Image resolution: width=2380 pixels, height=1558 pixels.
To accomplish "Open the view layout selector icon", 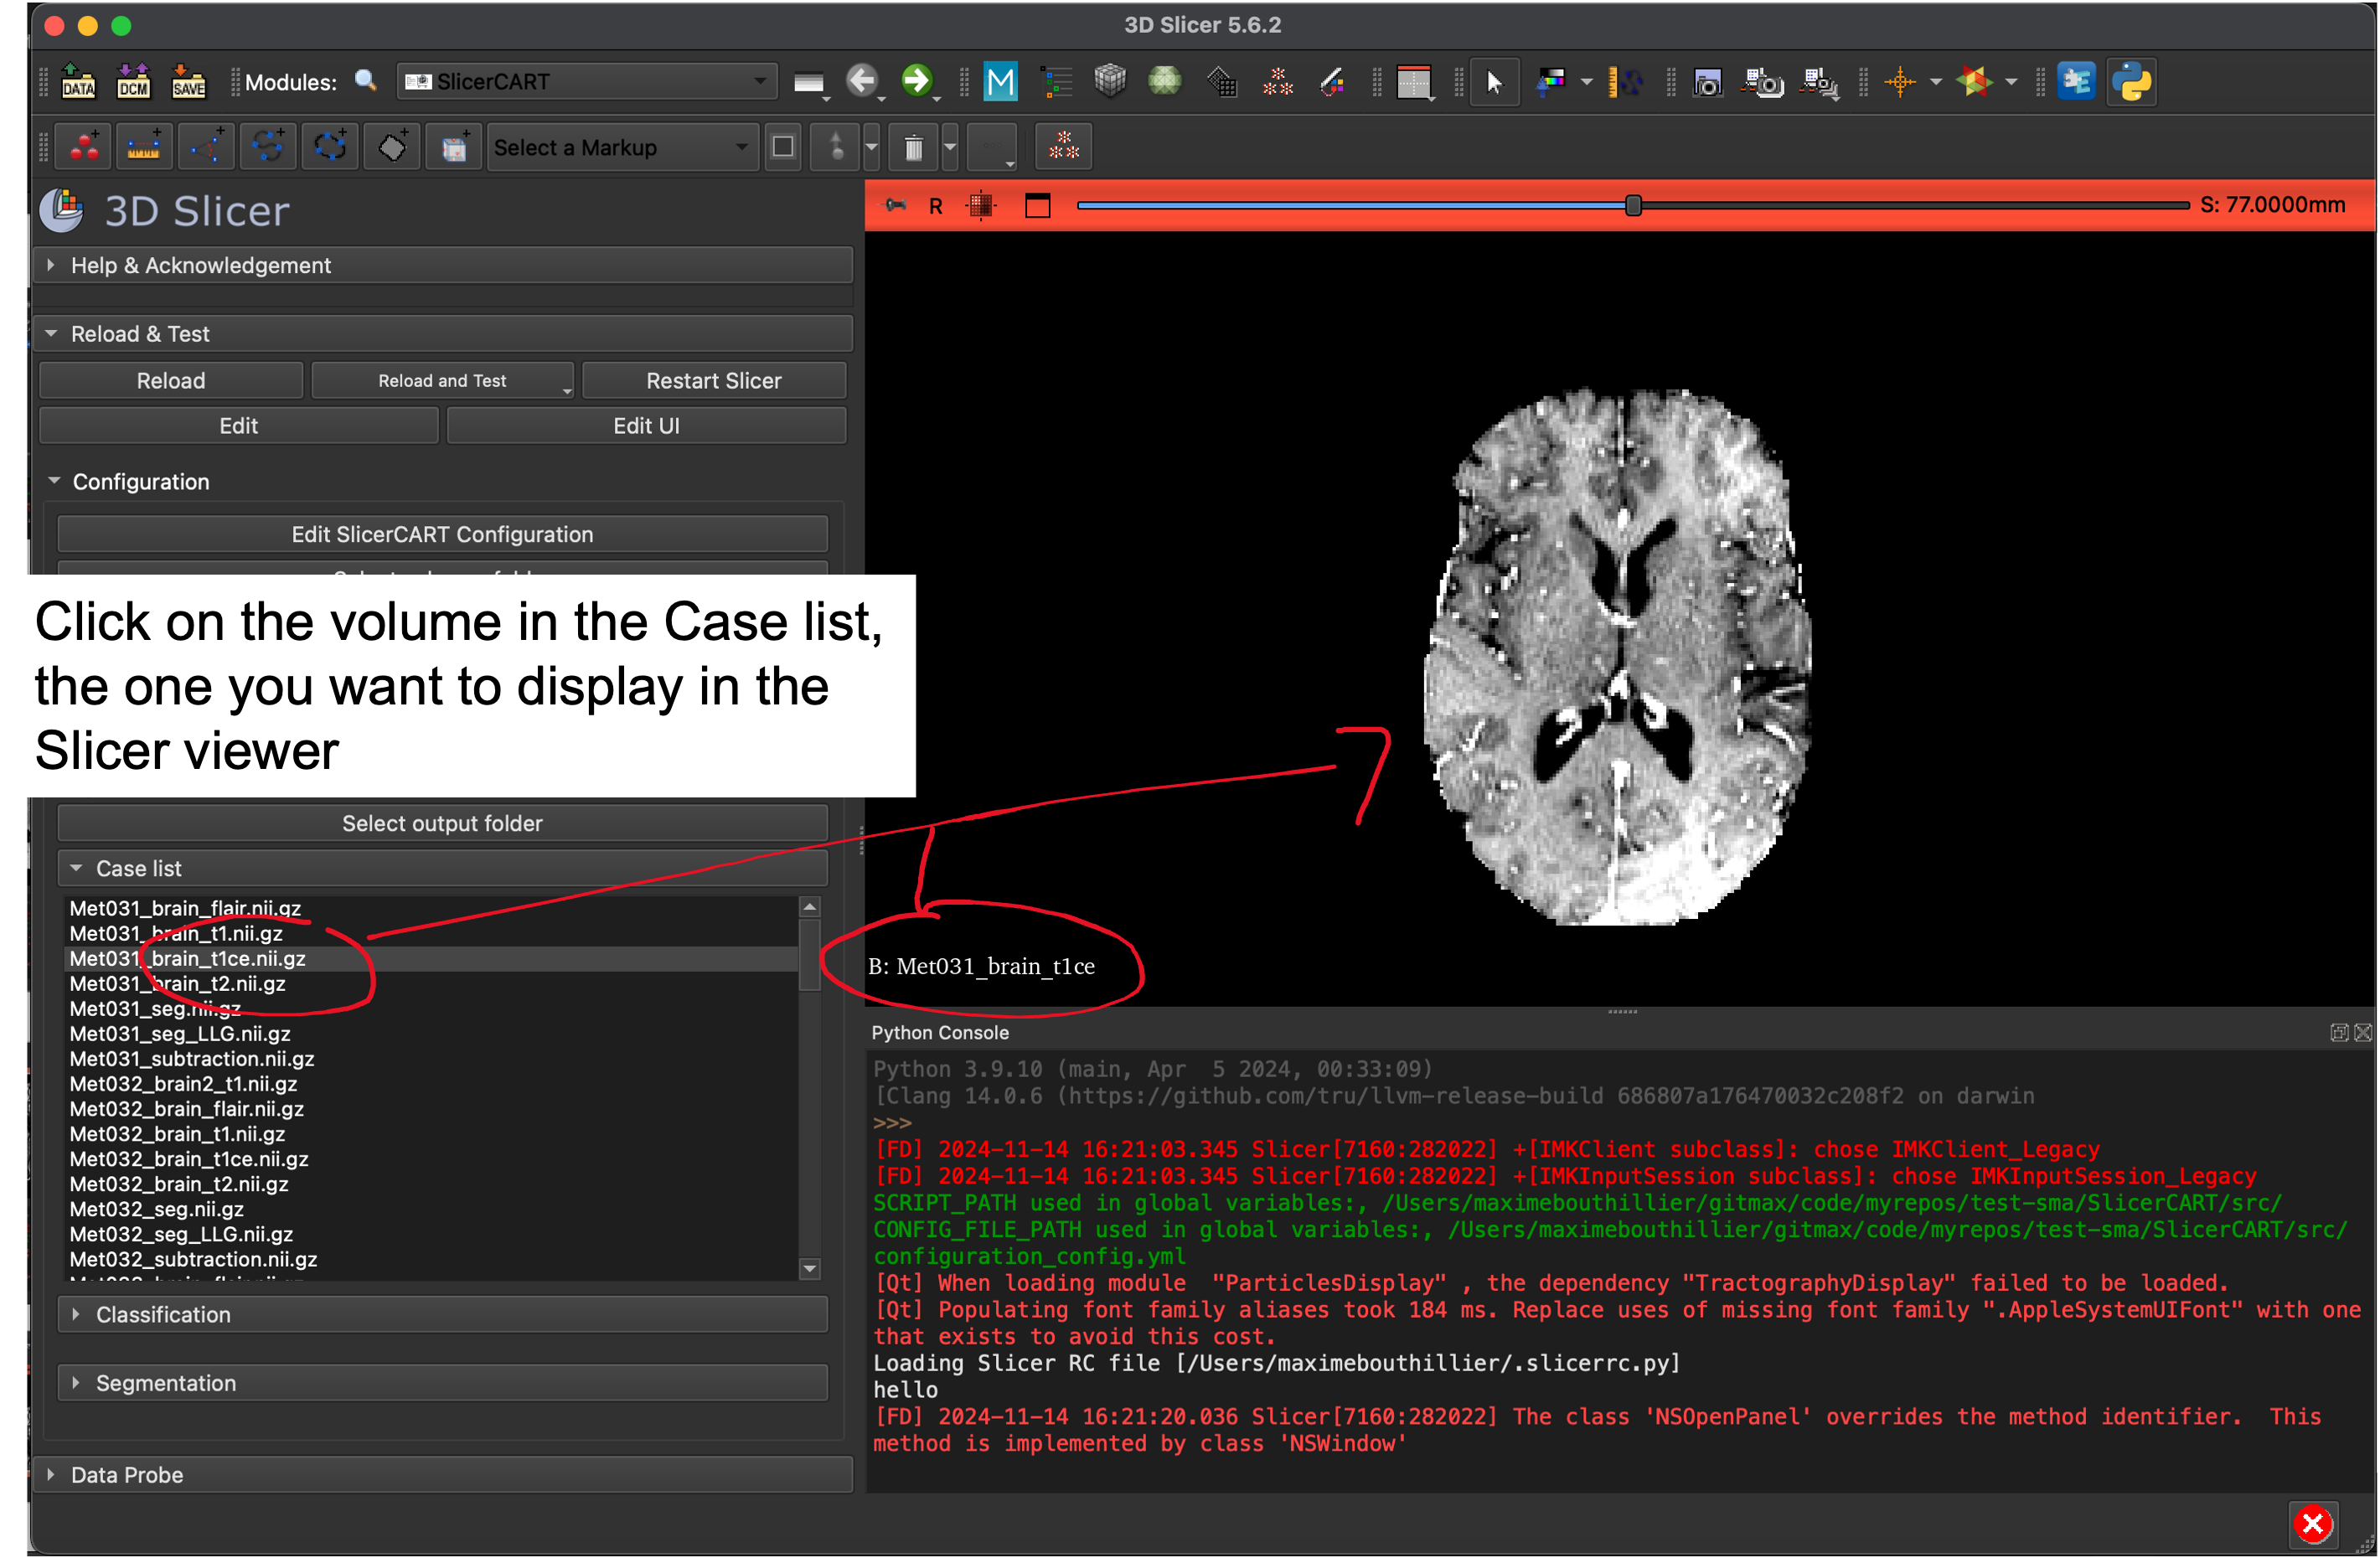I will [1413, 82].
